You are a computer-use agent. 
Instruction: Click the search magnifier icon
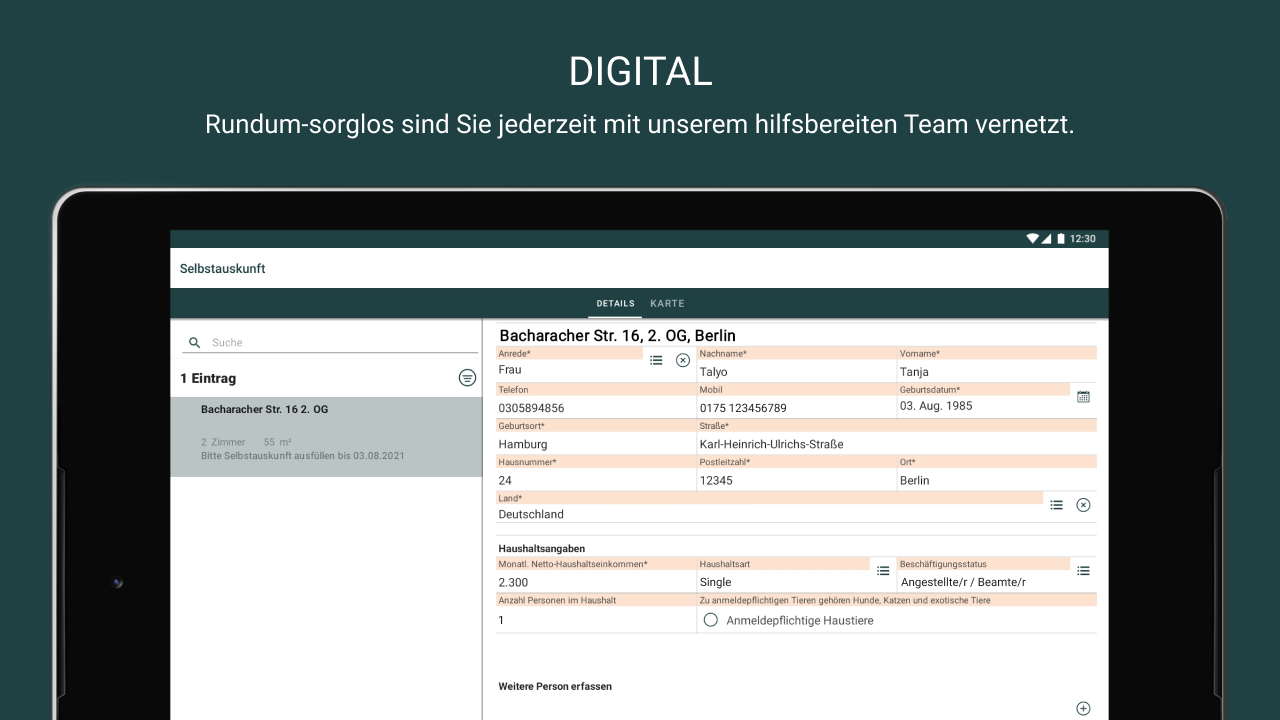coord(195,343)
